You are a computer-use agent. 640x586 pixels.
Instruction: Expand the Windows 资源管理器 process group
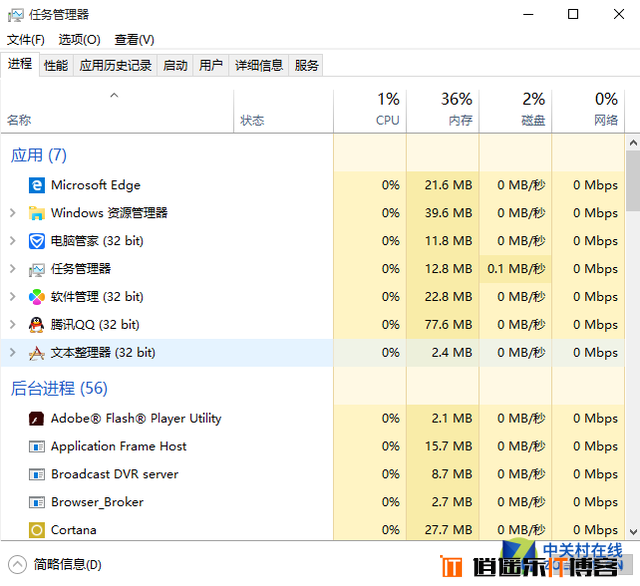click(13, 213)
